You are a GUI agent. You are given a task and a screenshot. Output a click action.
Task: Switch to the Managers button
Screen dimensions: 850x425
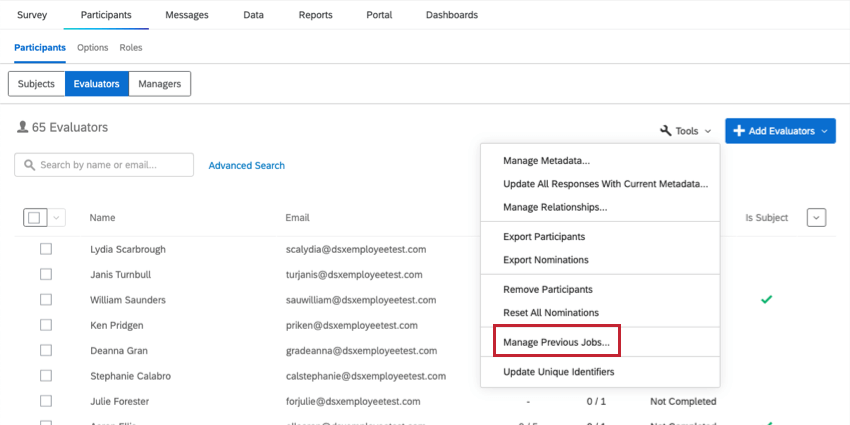click(x=159, y=84)
